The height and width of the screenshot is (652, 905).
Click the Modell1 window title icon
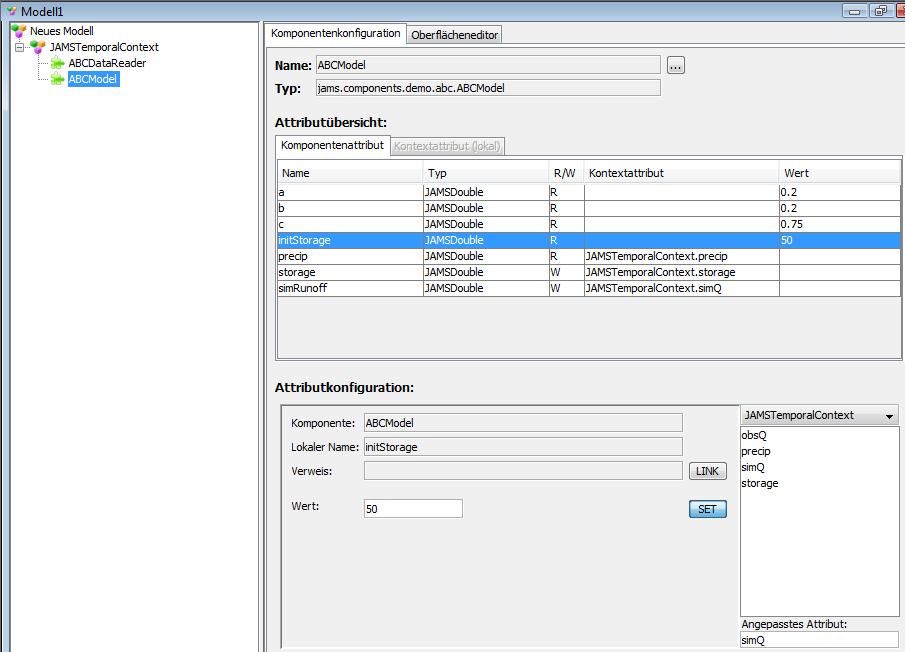11,11
